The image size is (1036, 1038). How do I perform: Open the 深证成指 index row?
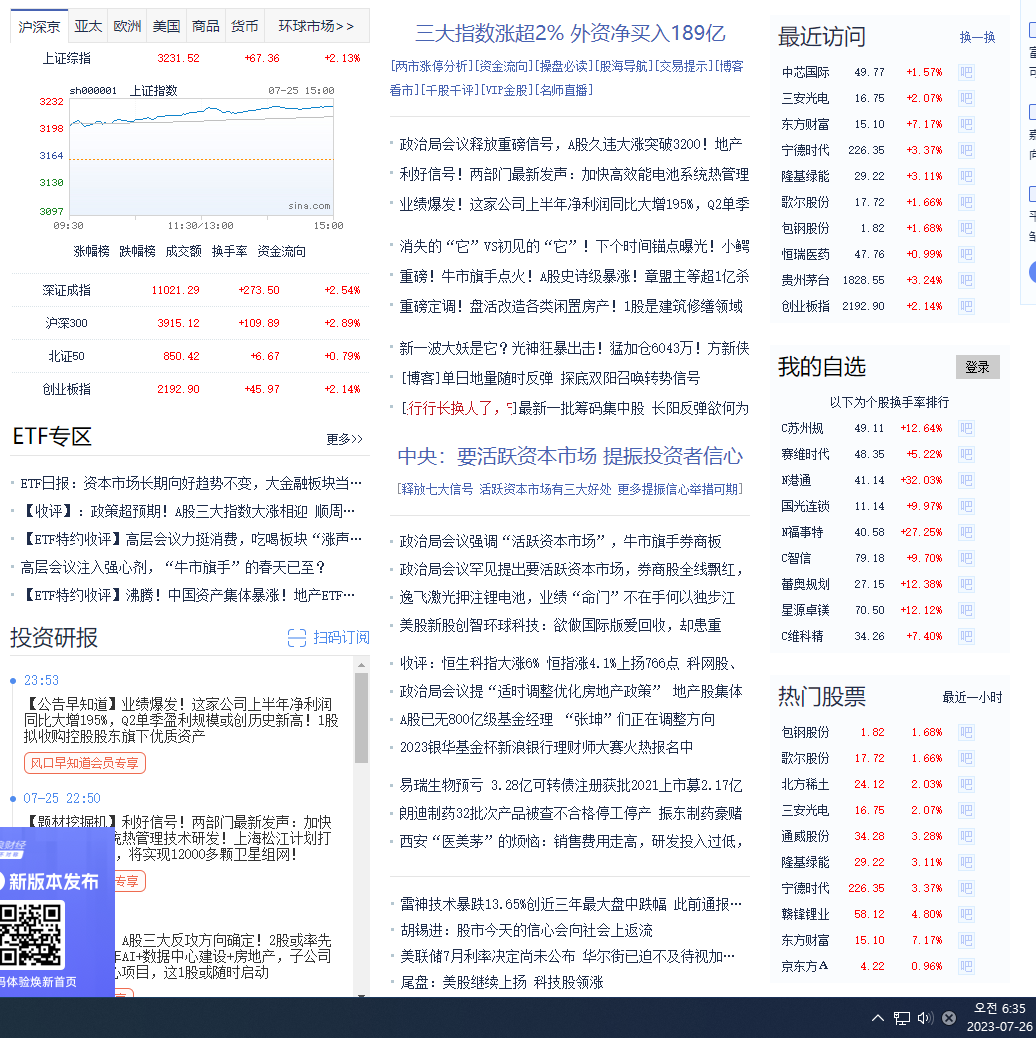[190, 291]
